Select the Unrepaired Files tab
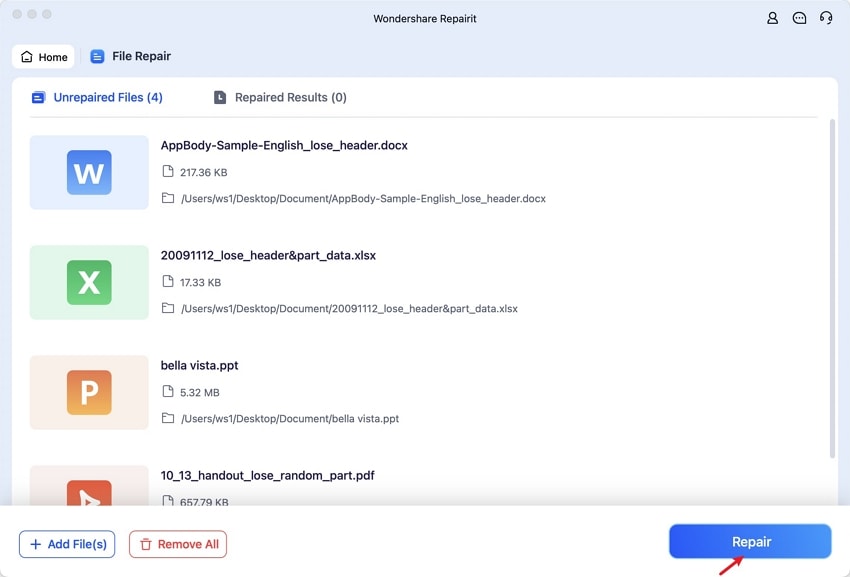The height and width of the screenshot is (577, 850). (x=97, y=98)
